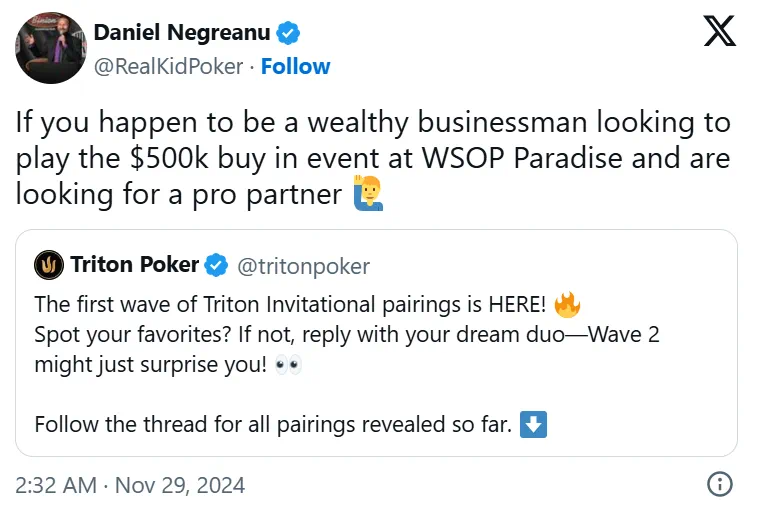Click the fire emoji in quoted tweet
The height and width of the screenshot is (511, 757).
(566, 304)
